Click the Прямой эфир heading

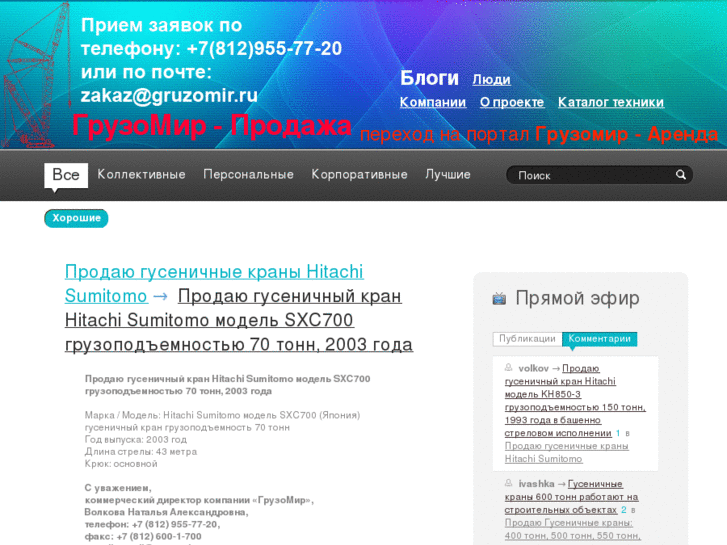coord(577,298)
